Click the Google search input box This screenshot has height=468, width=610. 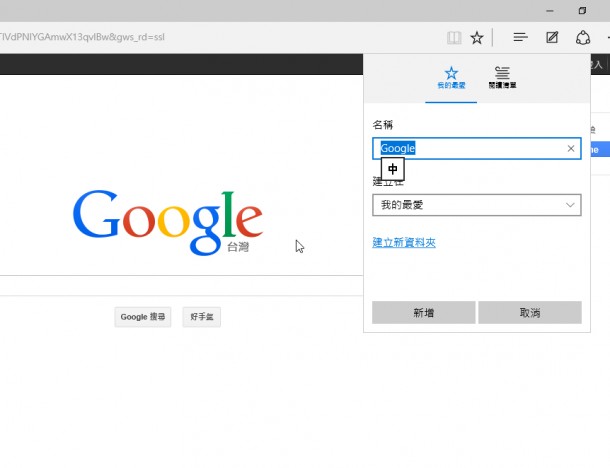pyautogui.click(x=181, y=286)
